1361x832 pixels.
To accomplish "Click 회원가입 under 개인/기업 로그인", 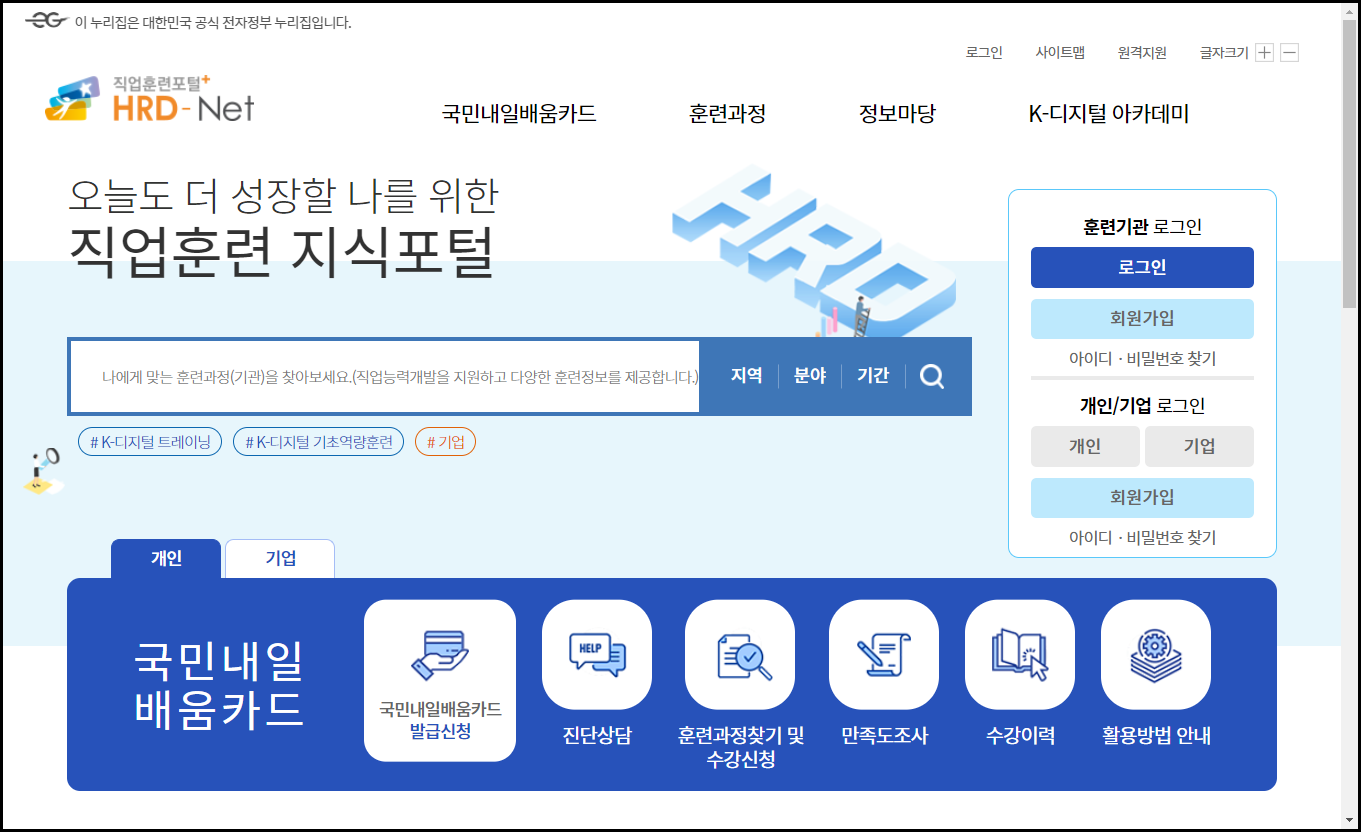I will [1142, 498].
